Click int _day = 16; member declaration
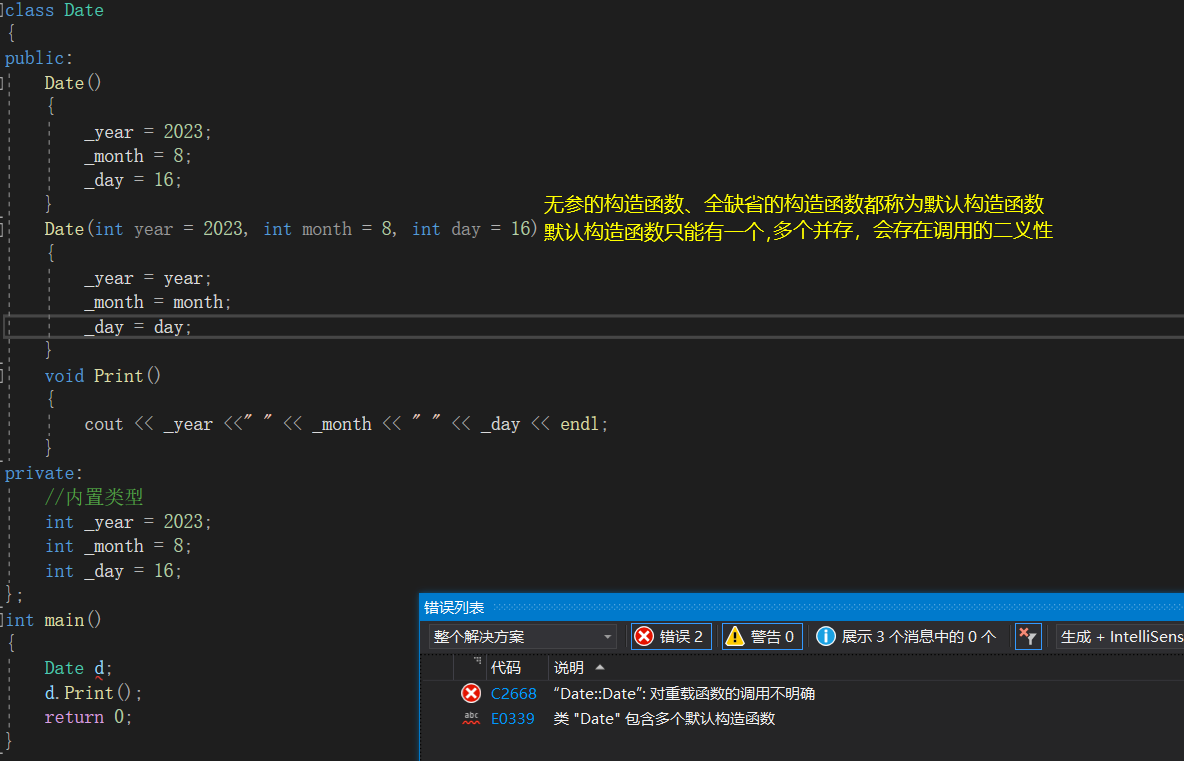 pyautogui.click(x=113, y=571)
